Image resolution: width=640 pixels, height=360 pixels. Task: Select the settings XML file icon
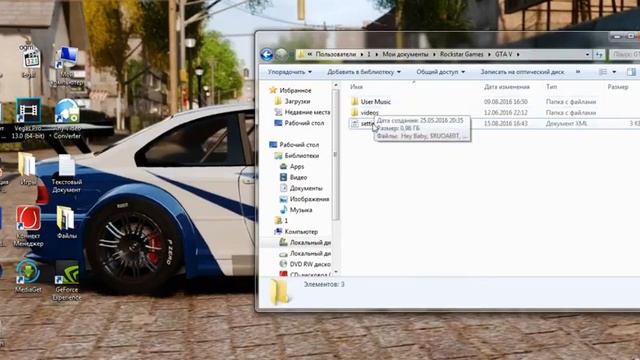[354, 123]
